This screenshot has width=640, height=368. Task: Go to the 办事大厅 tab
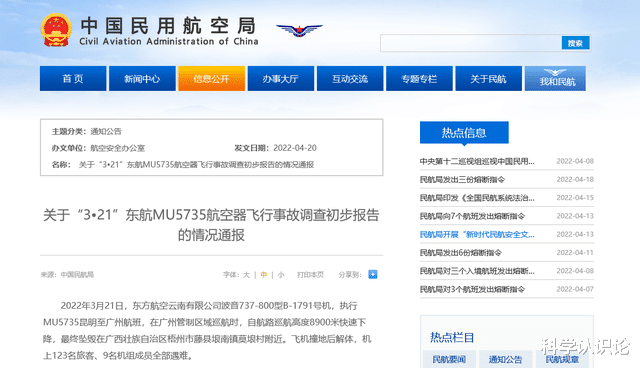[281, 78]
